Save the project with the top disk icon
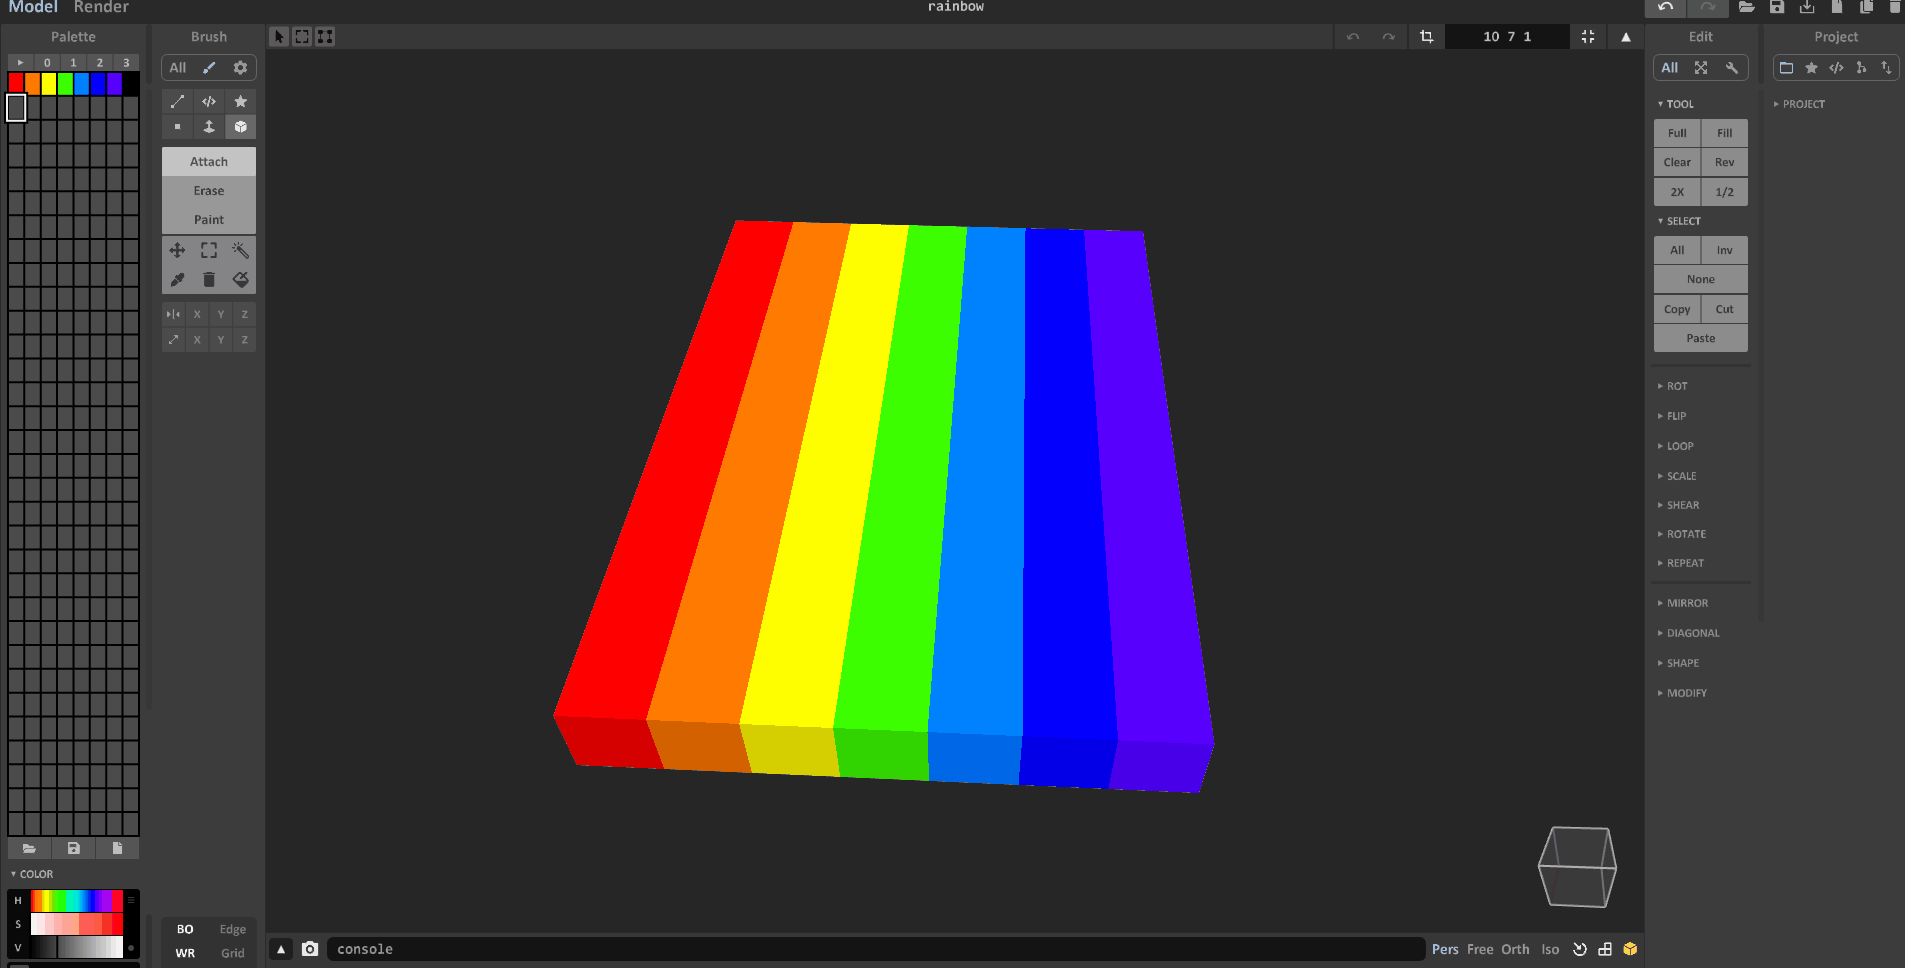The width and height of the screenshot is (1905, 968). tap(1777, 7)
